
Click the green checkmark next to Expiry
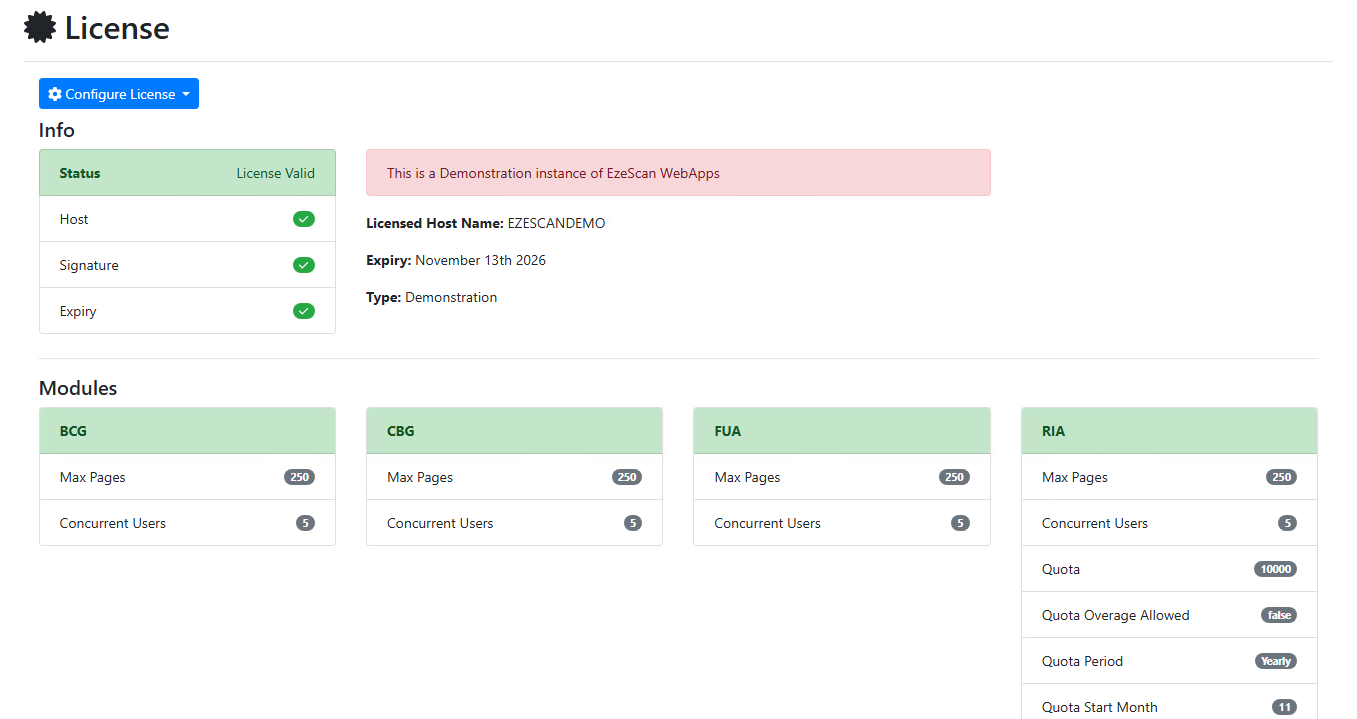(x=303, y=311)
